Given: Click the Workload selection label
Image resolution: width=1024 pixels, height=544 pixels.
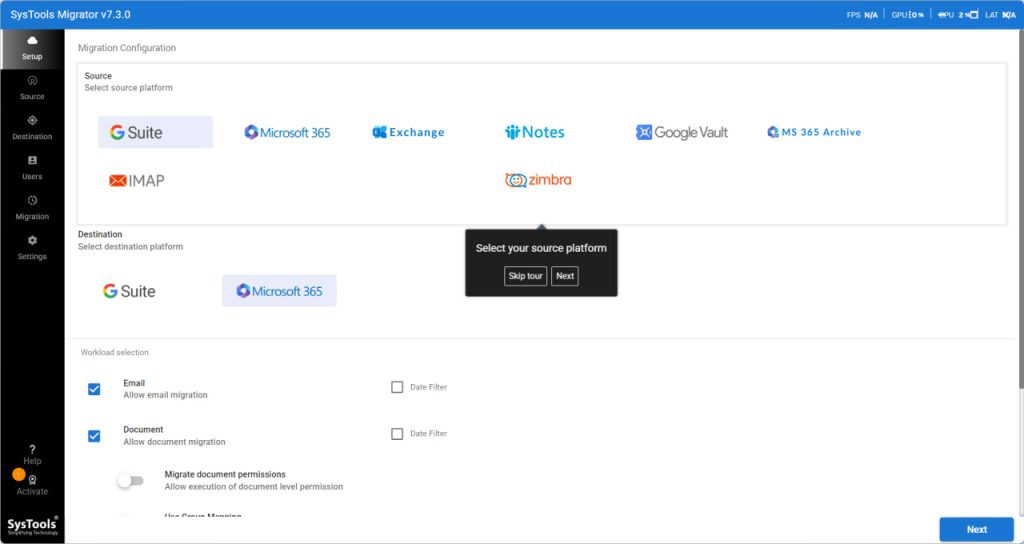Looking at the screenshot, I should [114, 352].
